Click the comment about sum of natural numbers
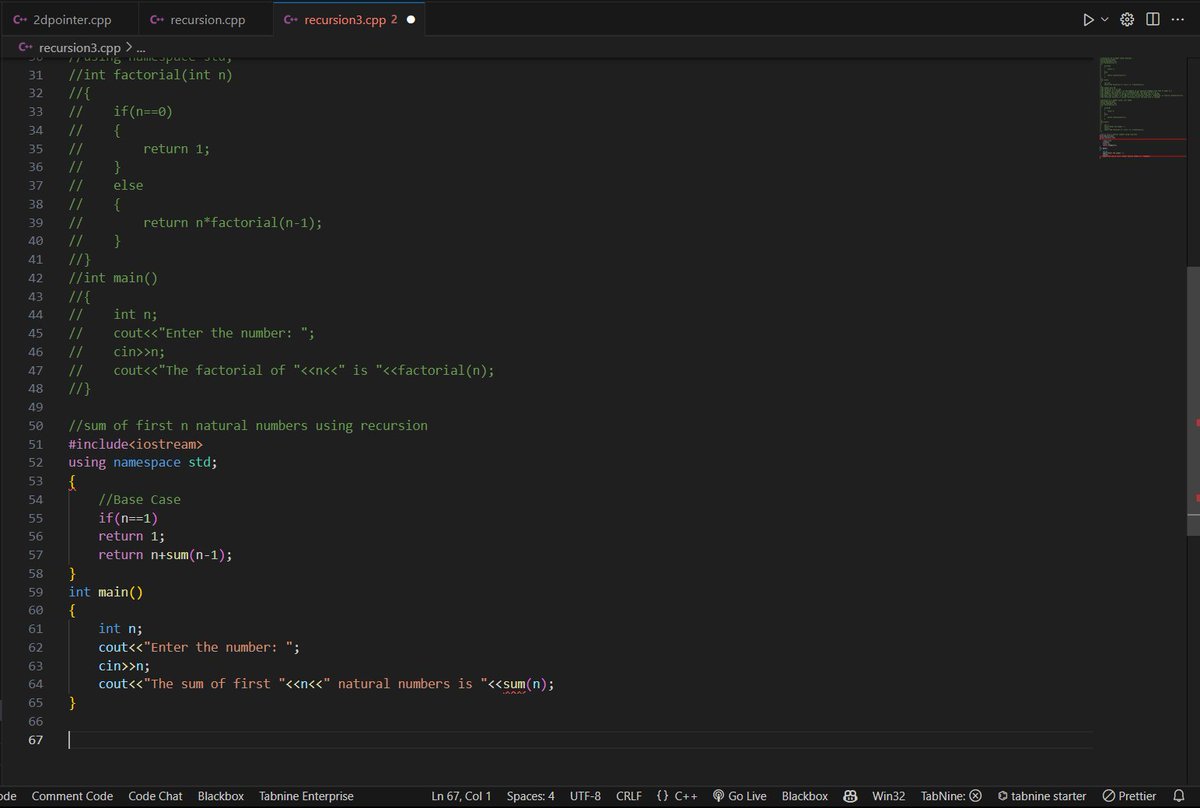 (x=248, y=426)
